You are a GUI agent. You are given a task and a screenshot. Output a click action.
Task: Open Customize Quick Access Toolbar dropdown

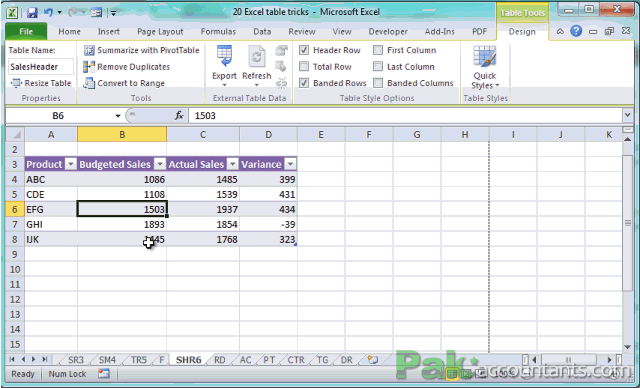tap(113, 13)
